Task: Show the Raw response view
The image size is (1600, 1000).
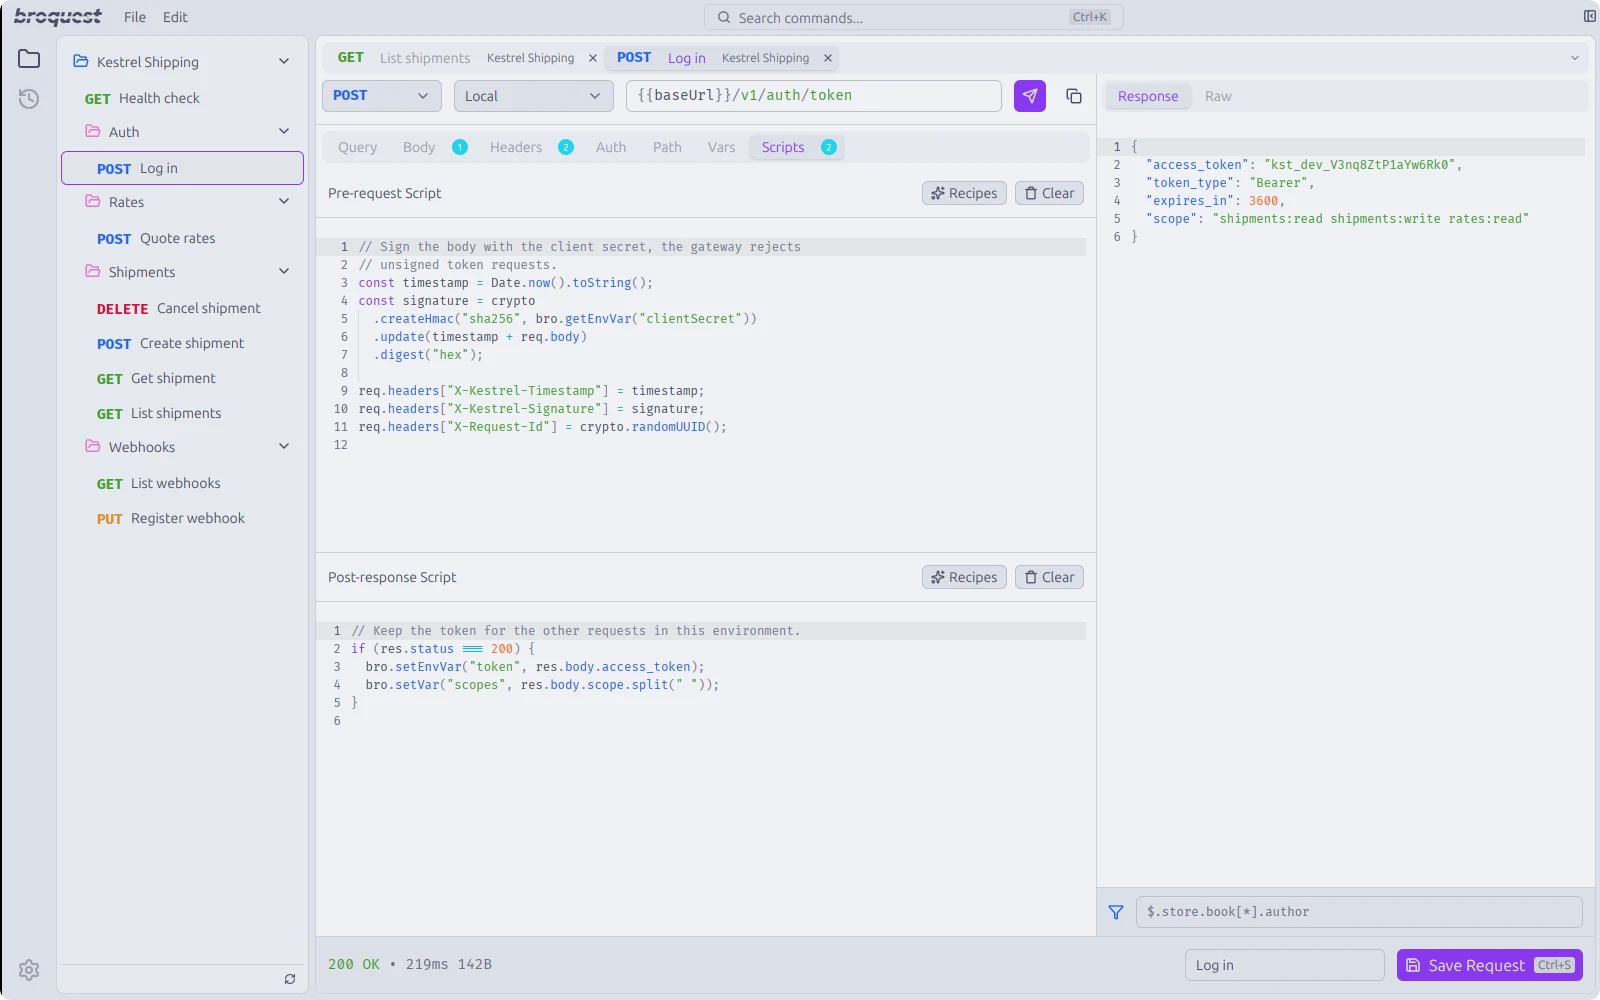Action: pos(1218,96)
